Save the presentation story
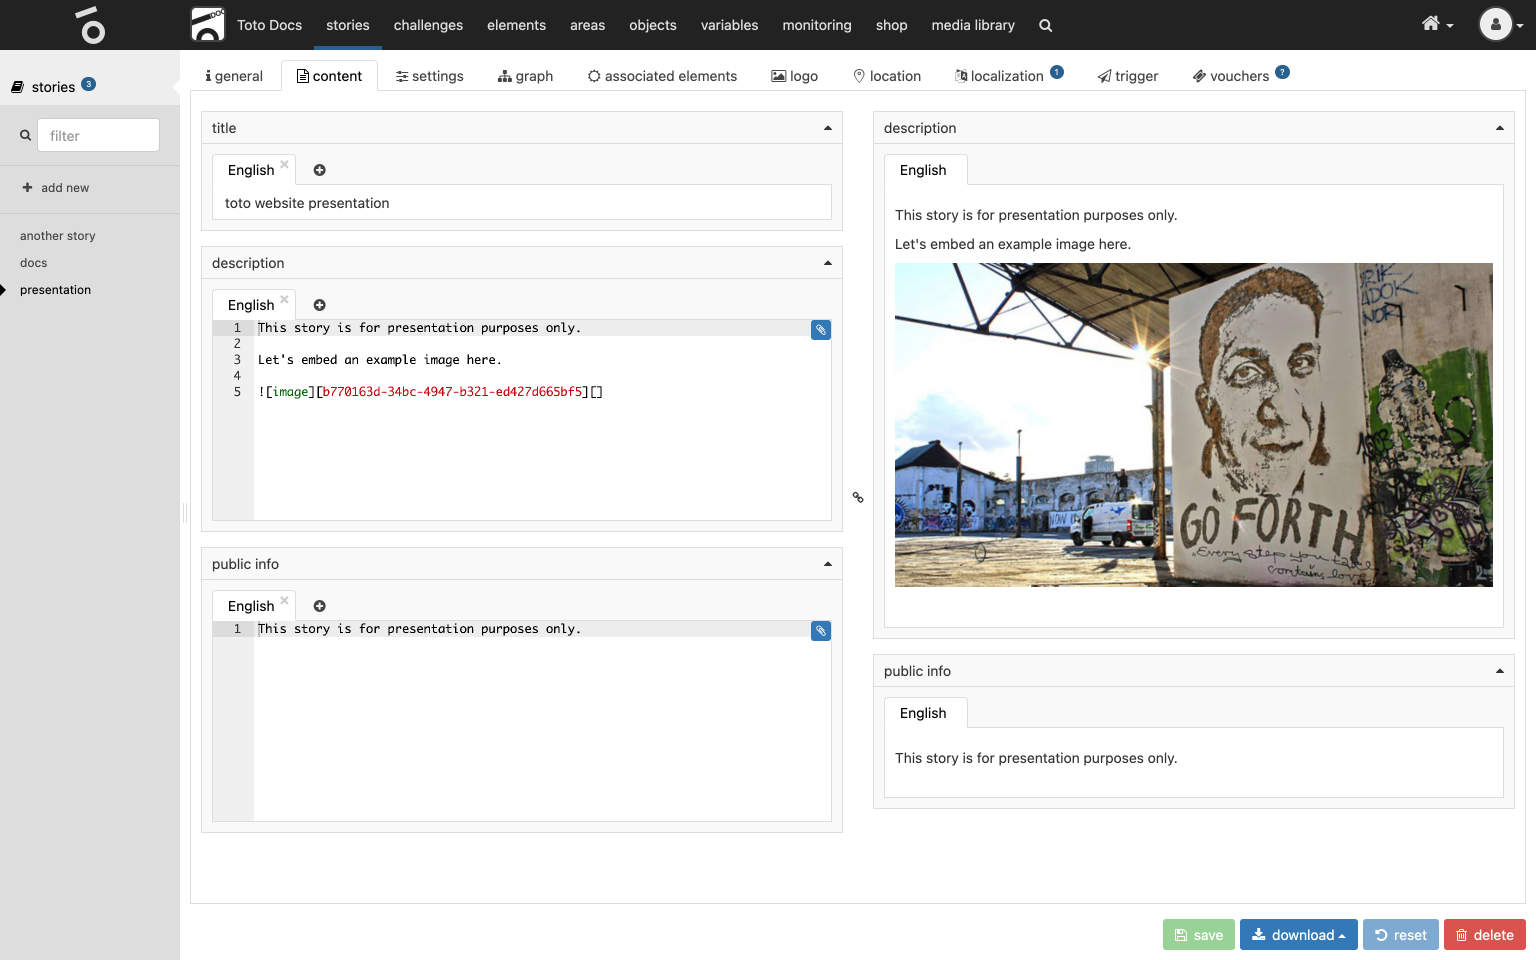 tap(1198, 934)
